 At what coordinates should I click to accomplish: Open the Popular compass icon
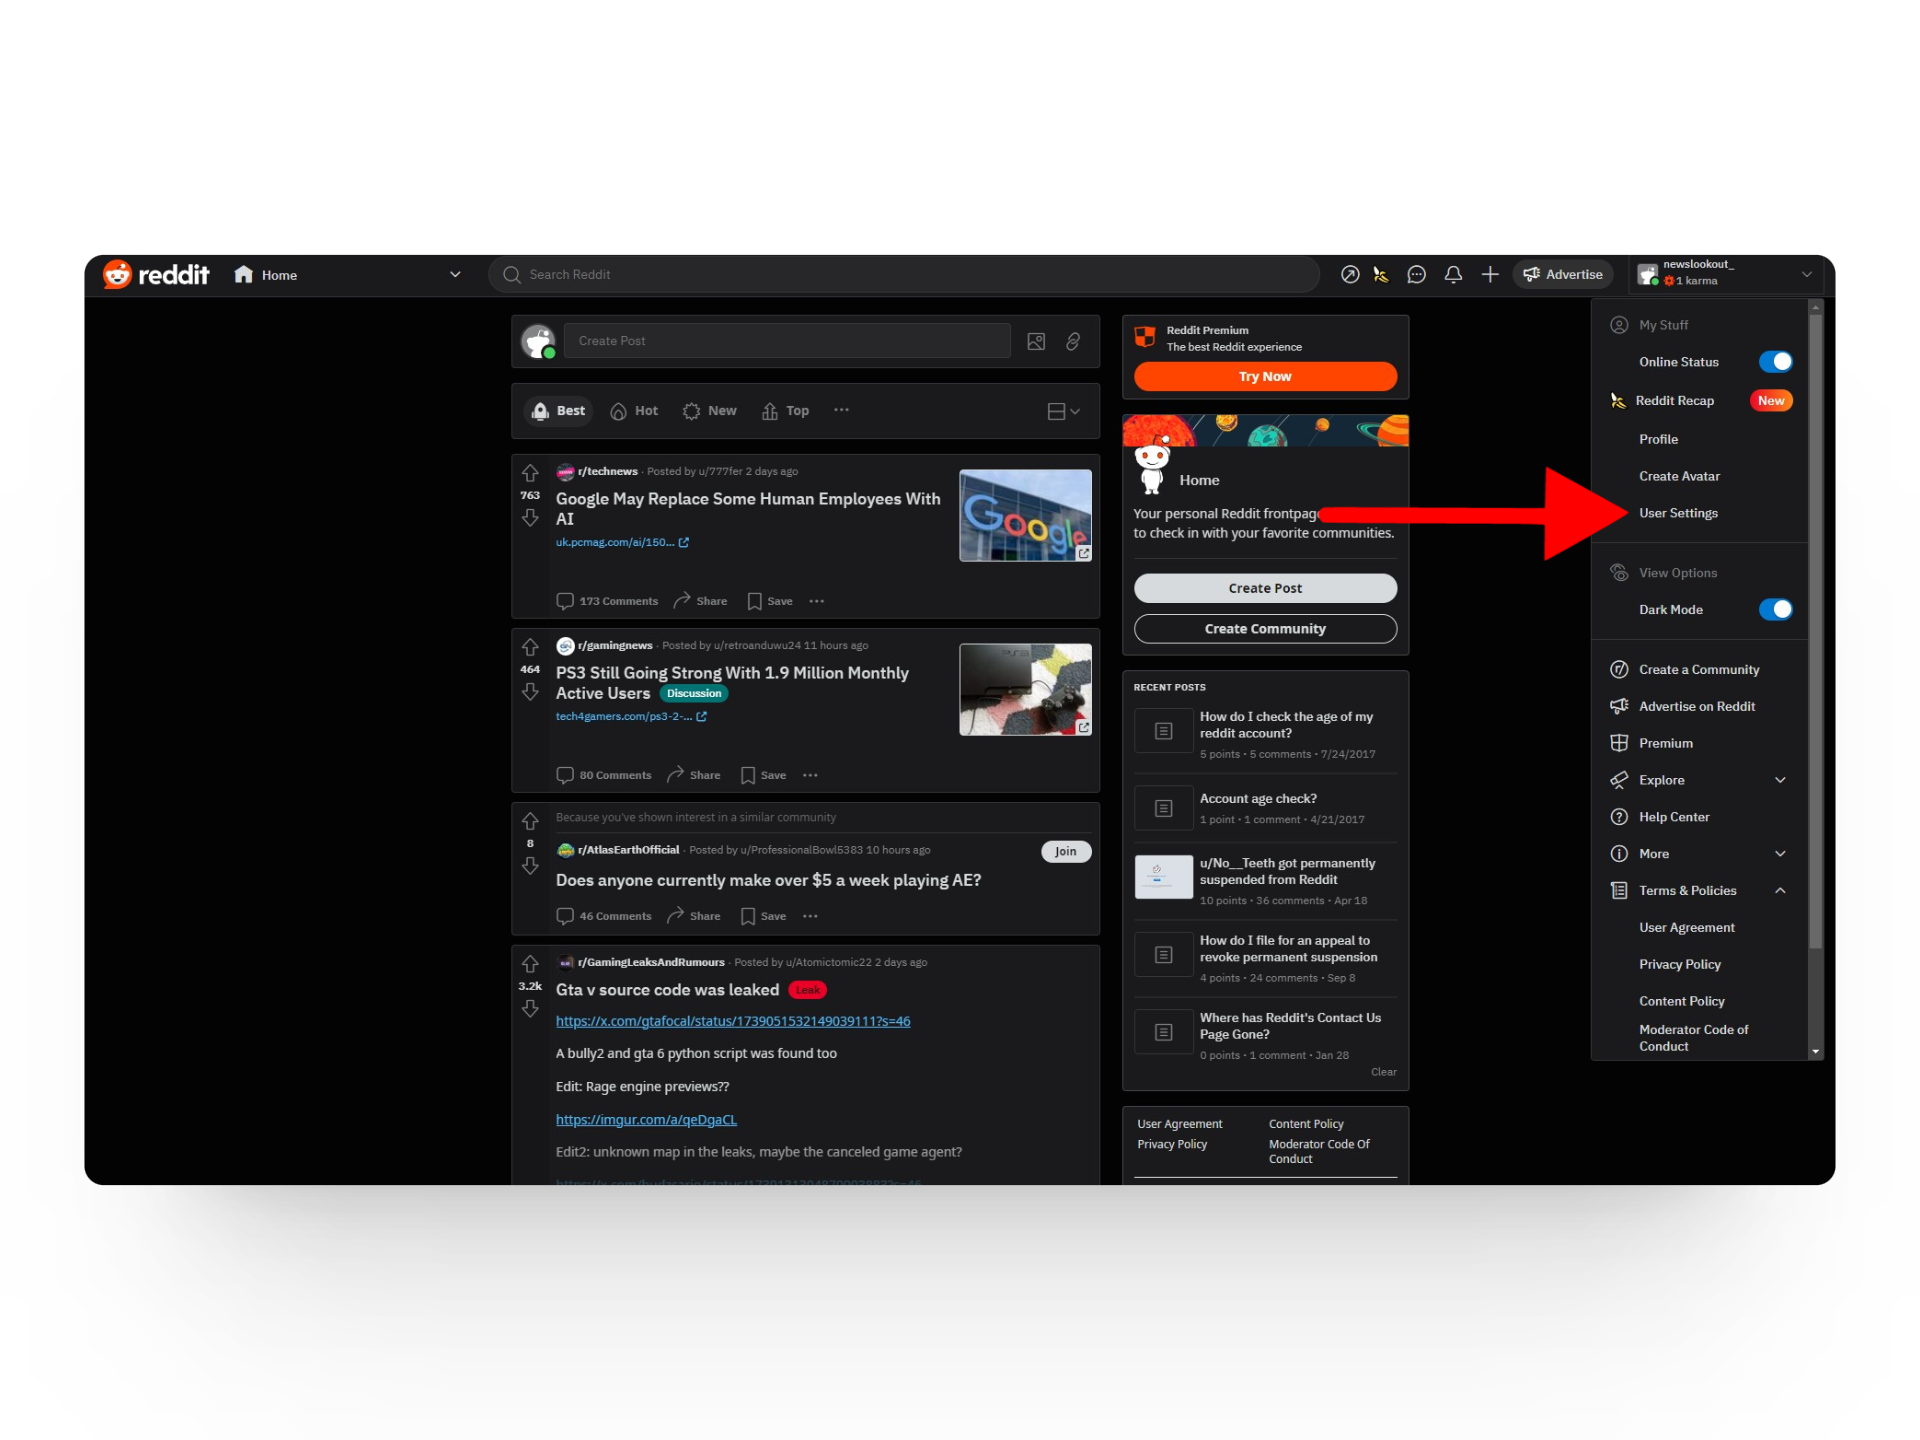point(1350,274)
